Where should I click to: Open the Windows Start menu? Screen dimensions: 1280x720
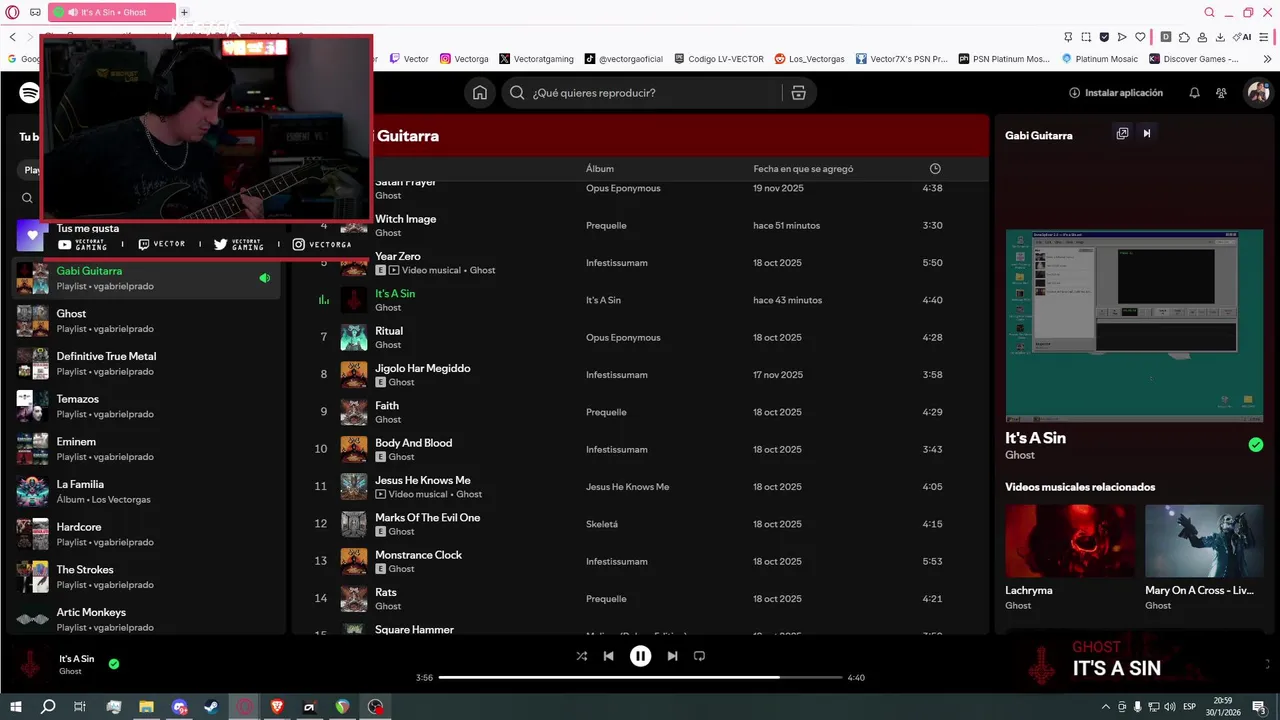click(x=15, y=707)
